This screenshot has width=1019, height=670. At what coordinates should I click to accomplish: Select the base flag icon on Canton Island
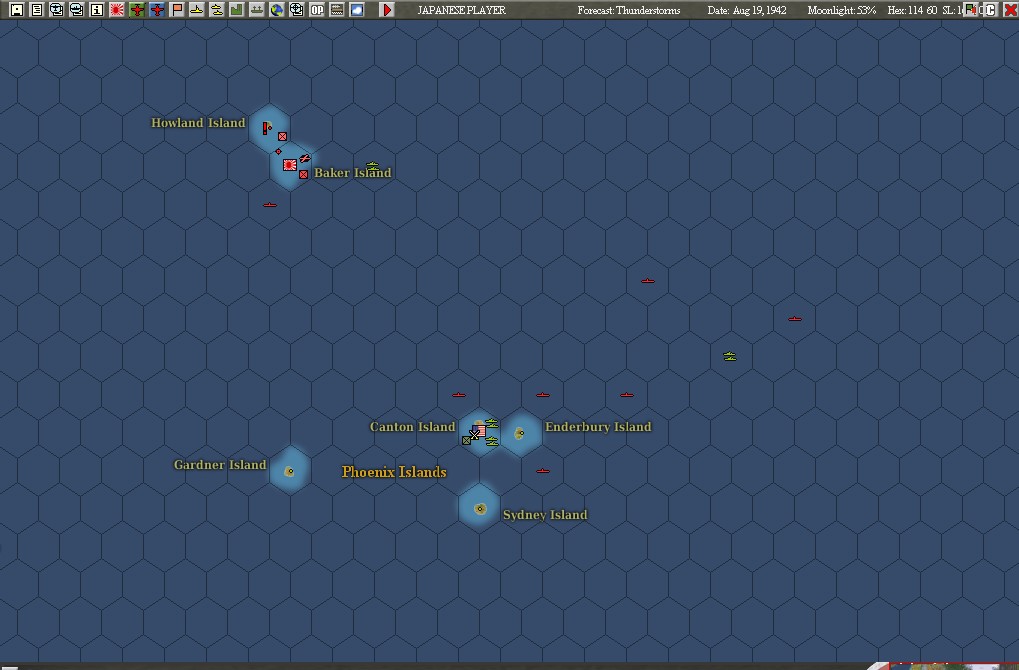tap(480, 430)
